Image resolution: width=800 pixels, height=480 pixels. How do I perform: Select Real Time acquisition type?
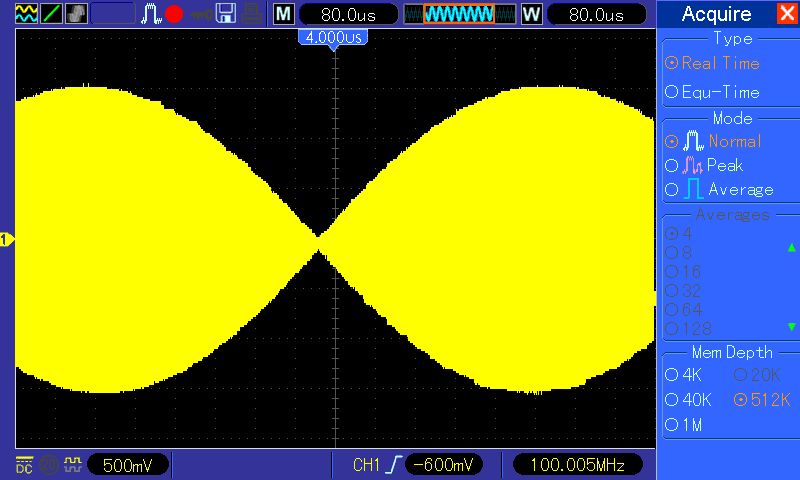(x=712, y=63)
